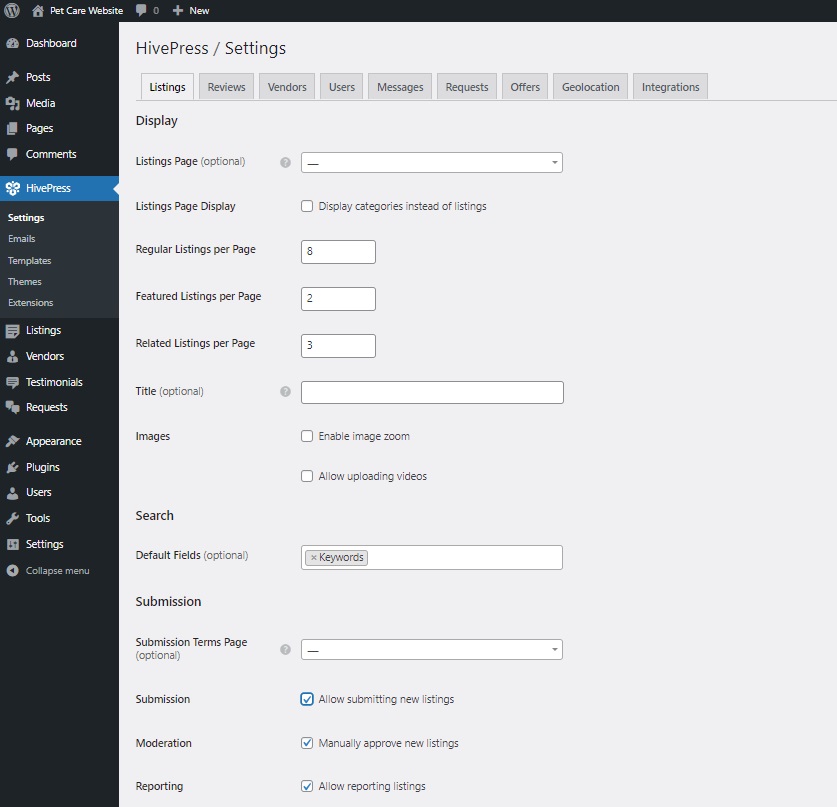
Task: Switch to the Geolocation tab
Action: pyautogui.click(x=590, y=86)
